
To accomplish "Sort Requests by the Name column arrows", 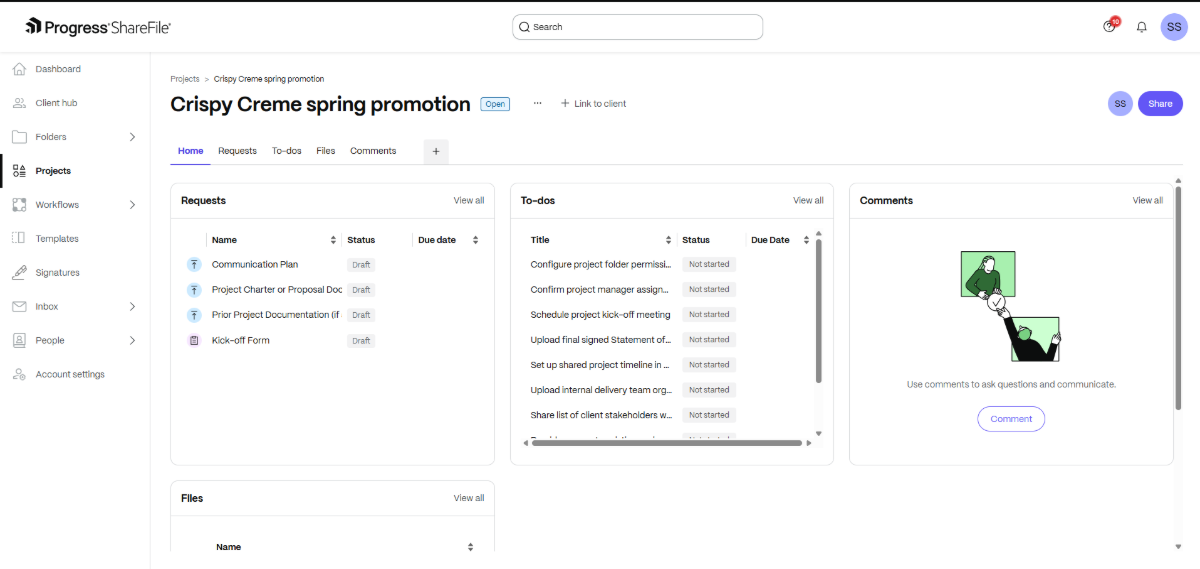I will point(333,240).
